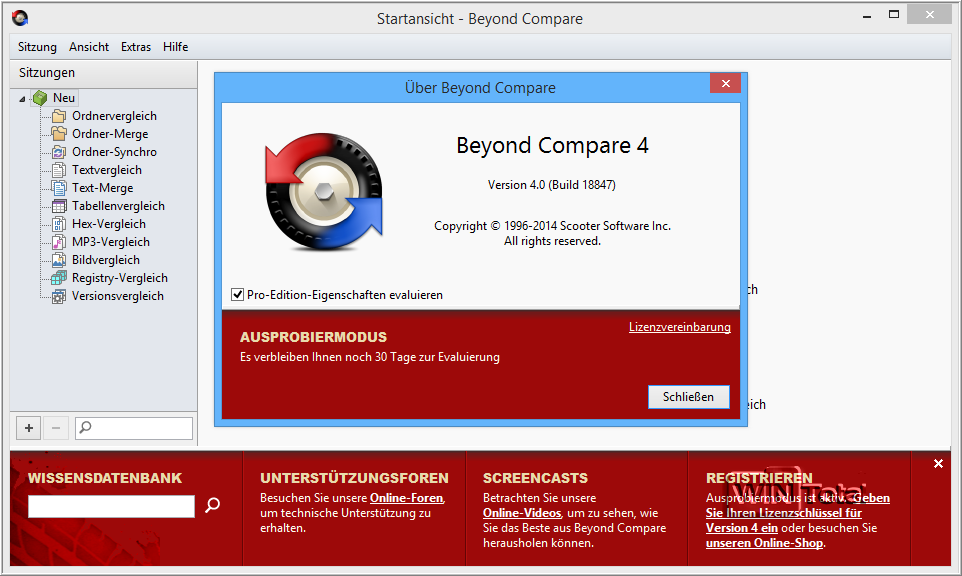Click the green Neu cube icon

pyautogui.click(x=40, y=98)
